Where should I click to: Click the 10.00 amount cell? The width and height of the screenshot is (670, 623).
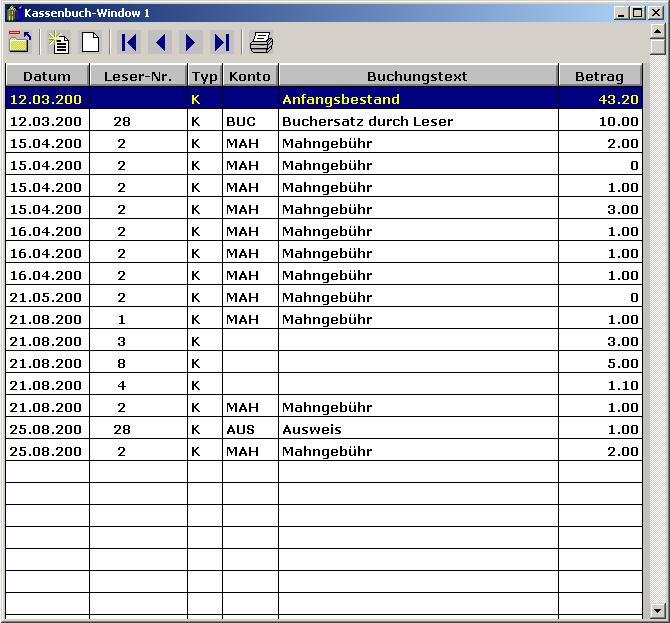(600, 121)
